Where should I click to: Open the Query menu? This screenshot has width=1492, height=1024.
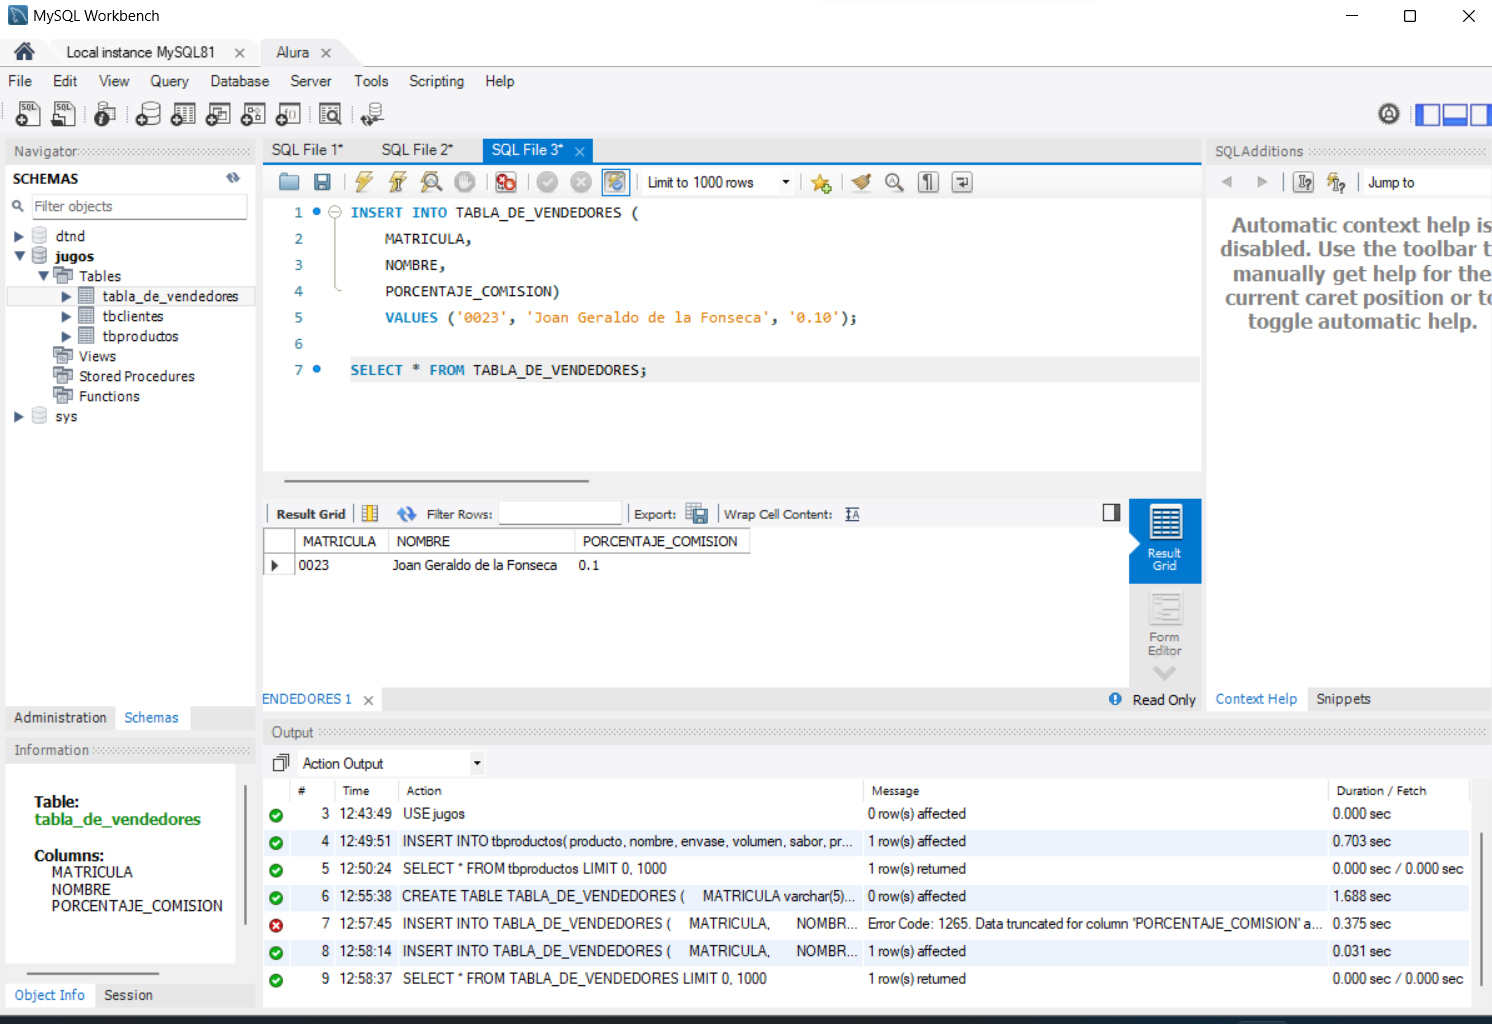click(x=169, y=81)
